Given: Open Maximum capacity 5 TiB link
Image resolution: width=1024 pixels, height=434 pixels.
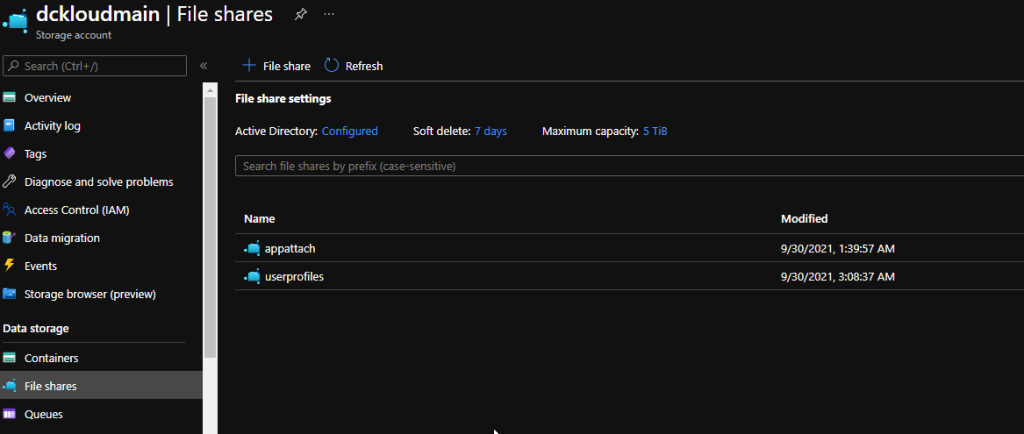Looking at the screenshot, I should (x=655, y=131).
